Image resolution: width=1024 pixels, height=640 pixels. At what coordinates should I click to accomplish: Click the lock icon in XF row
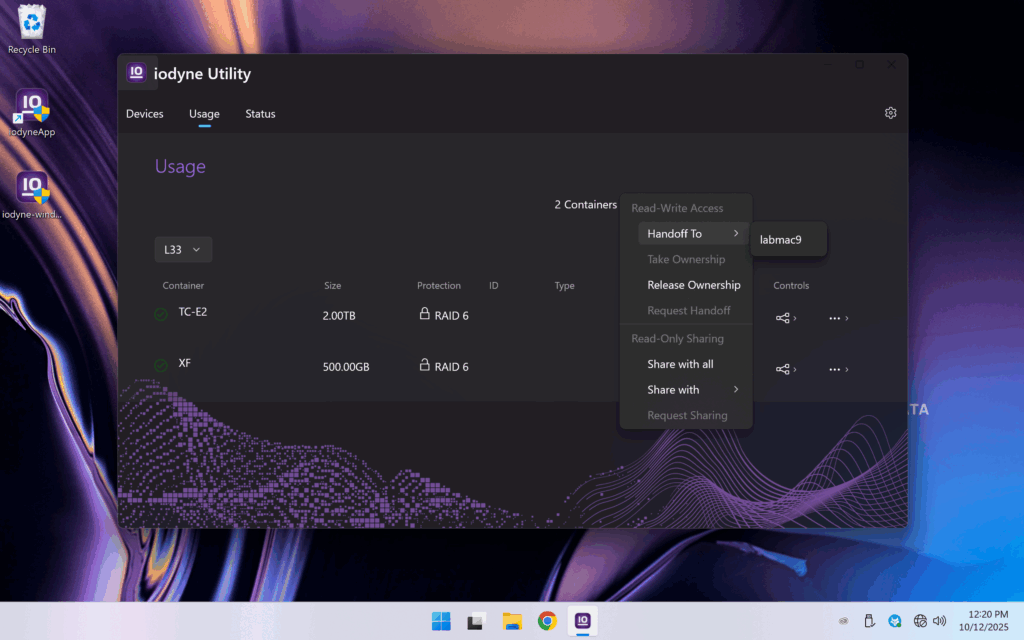point(425,366)
